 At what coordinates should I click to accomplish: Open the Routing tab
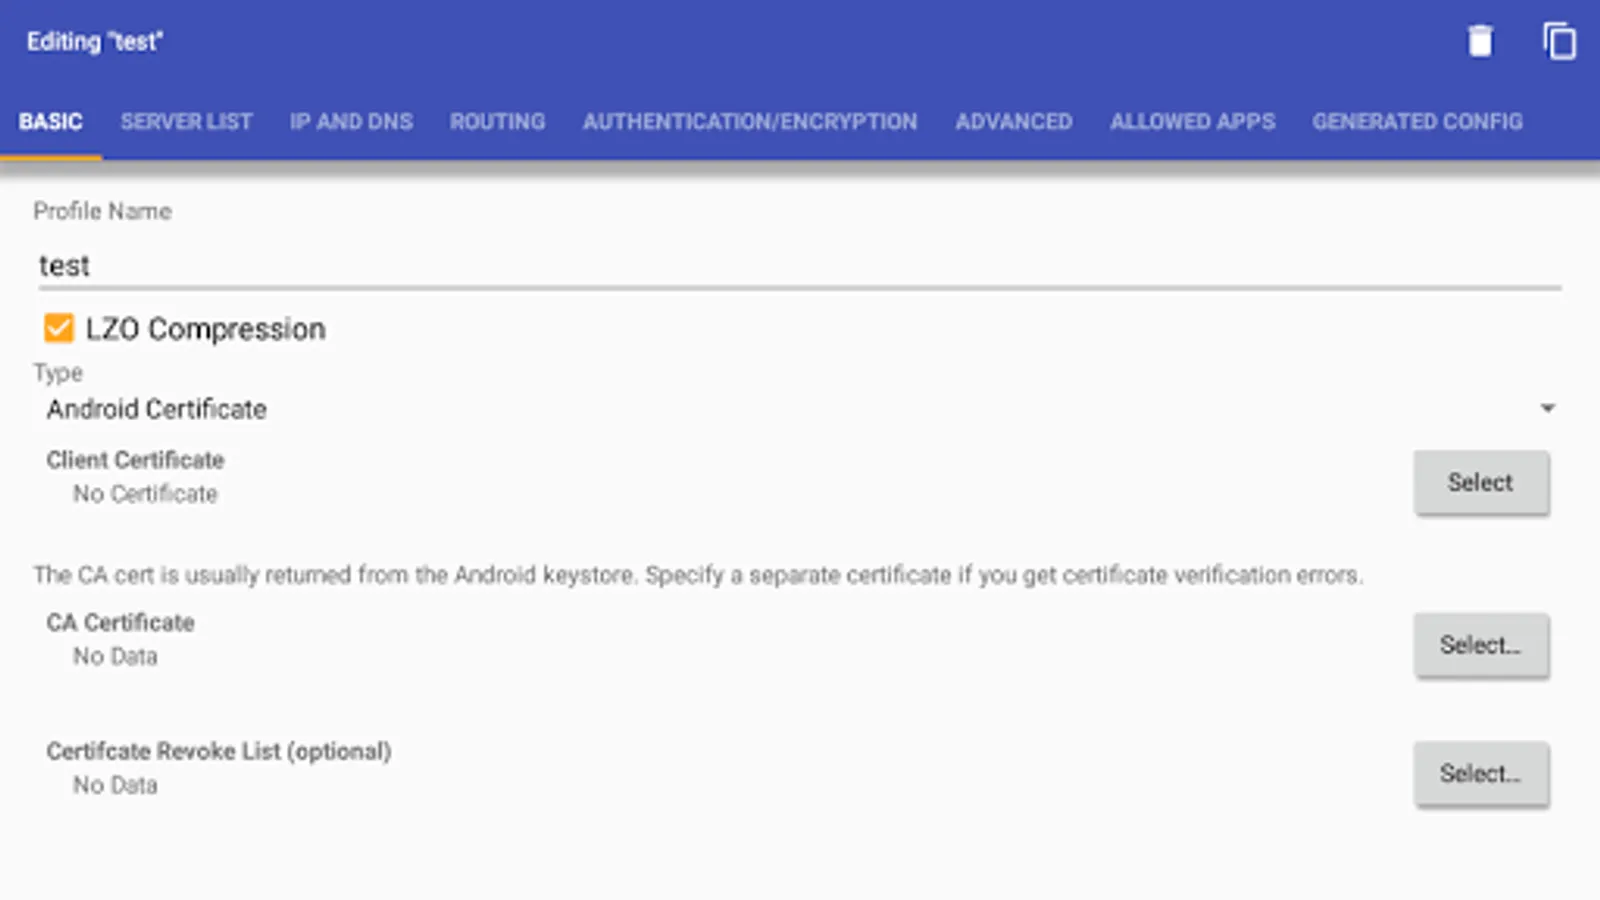[497, 122]
